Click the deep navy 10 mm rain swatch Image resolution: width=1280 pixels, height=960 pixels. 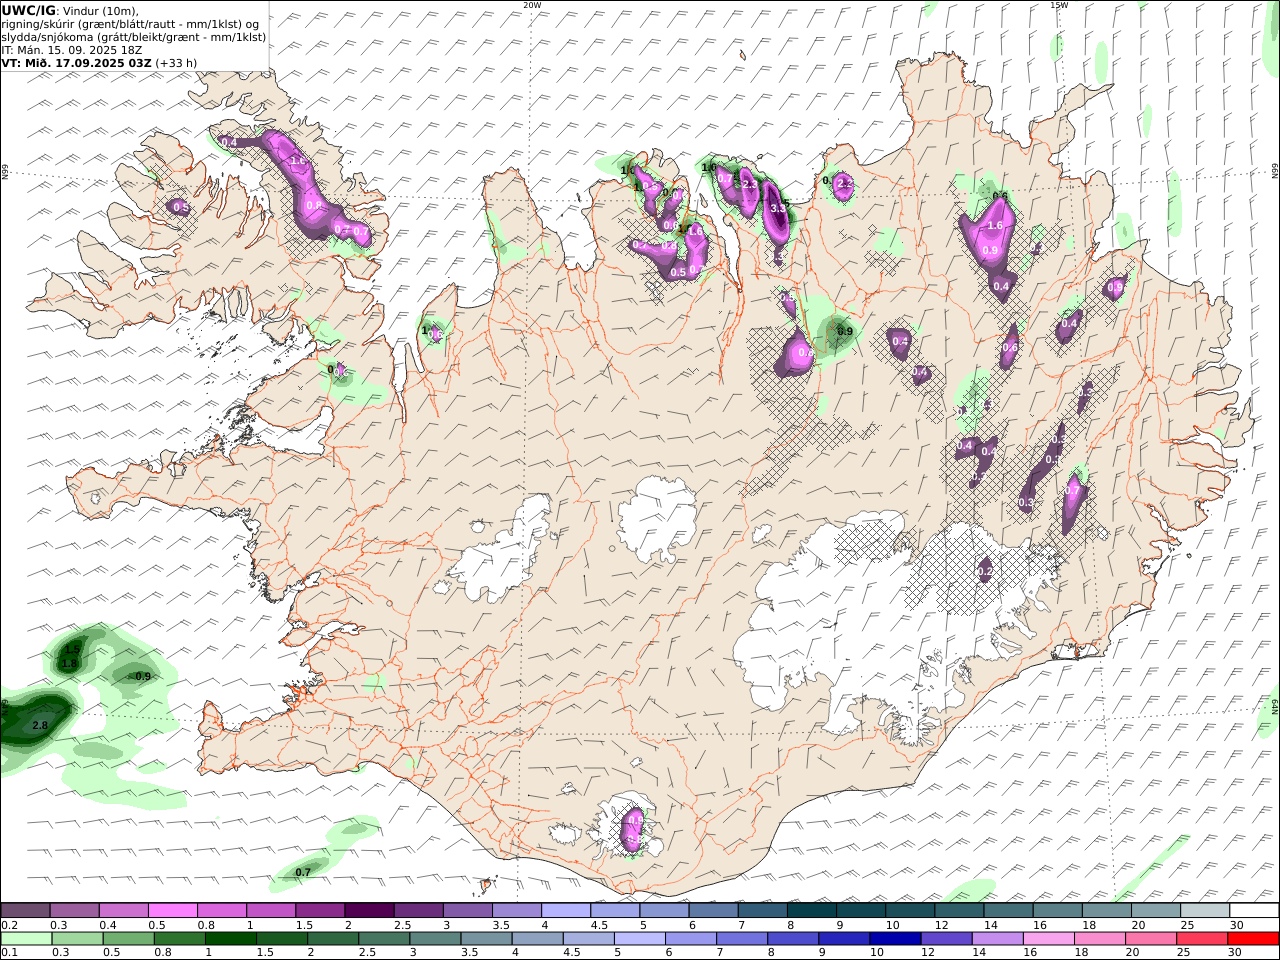(895, 939)
